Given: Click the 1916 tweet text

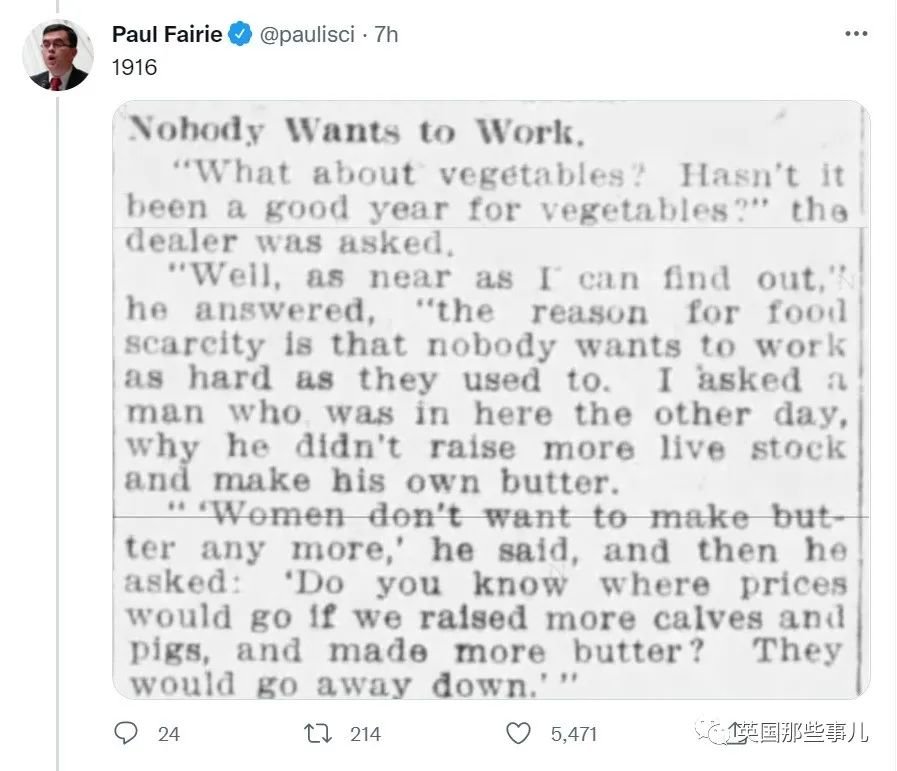Looking at the screenshot, I should [x=134, y=67].
